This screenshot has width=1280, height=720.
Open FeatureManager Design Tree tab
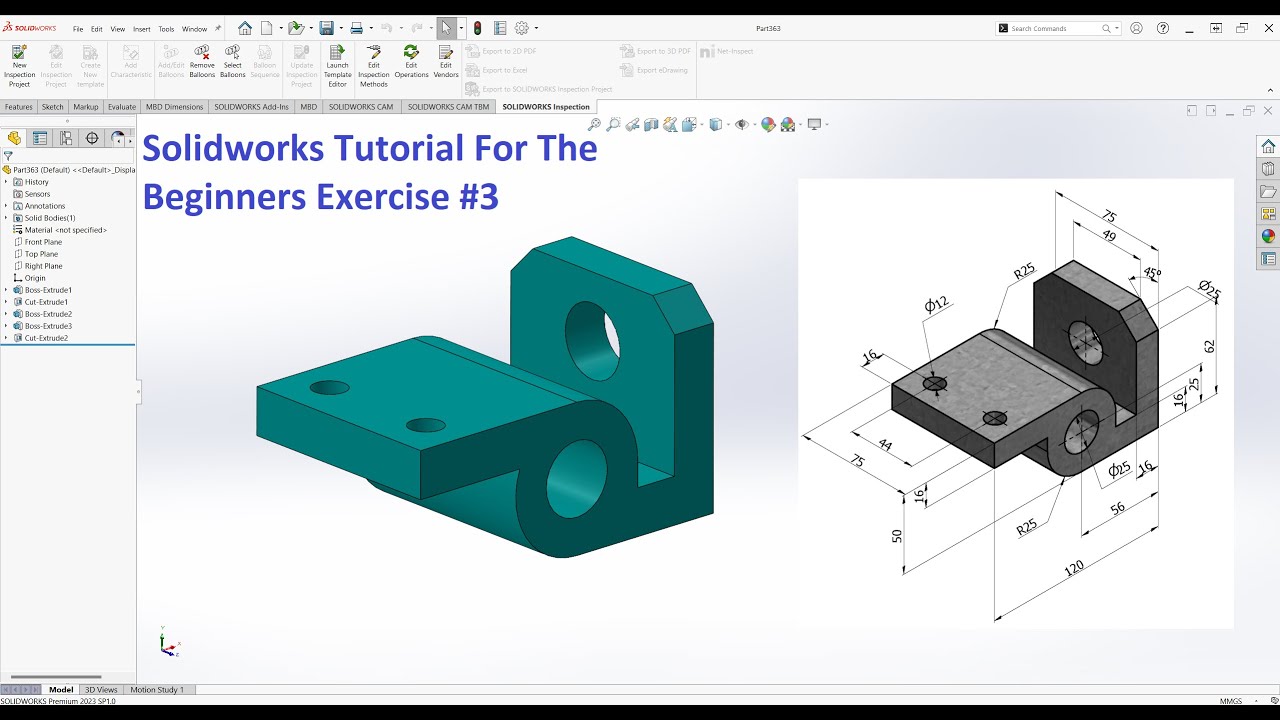(14, 138)
